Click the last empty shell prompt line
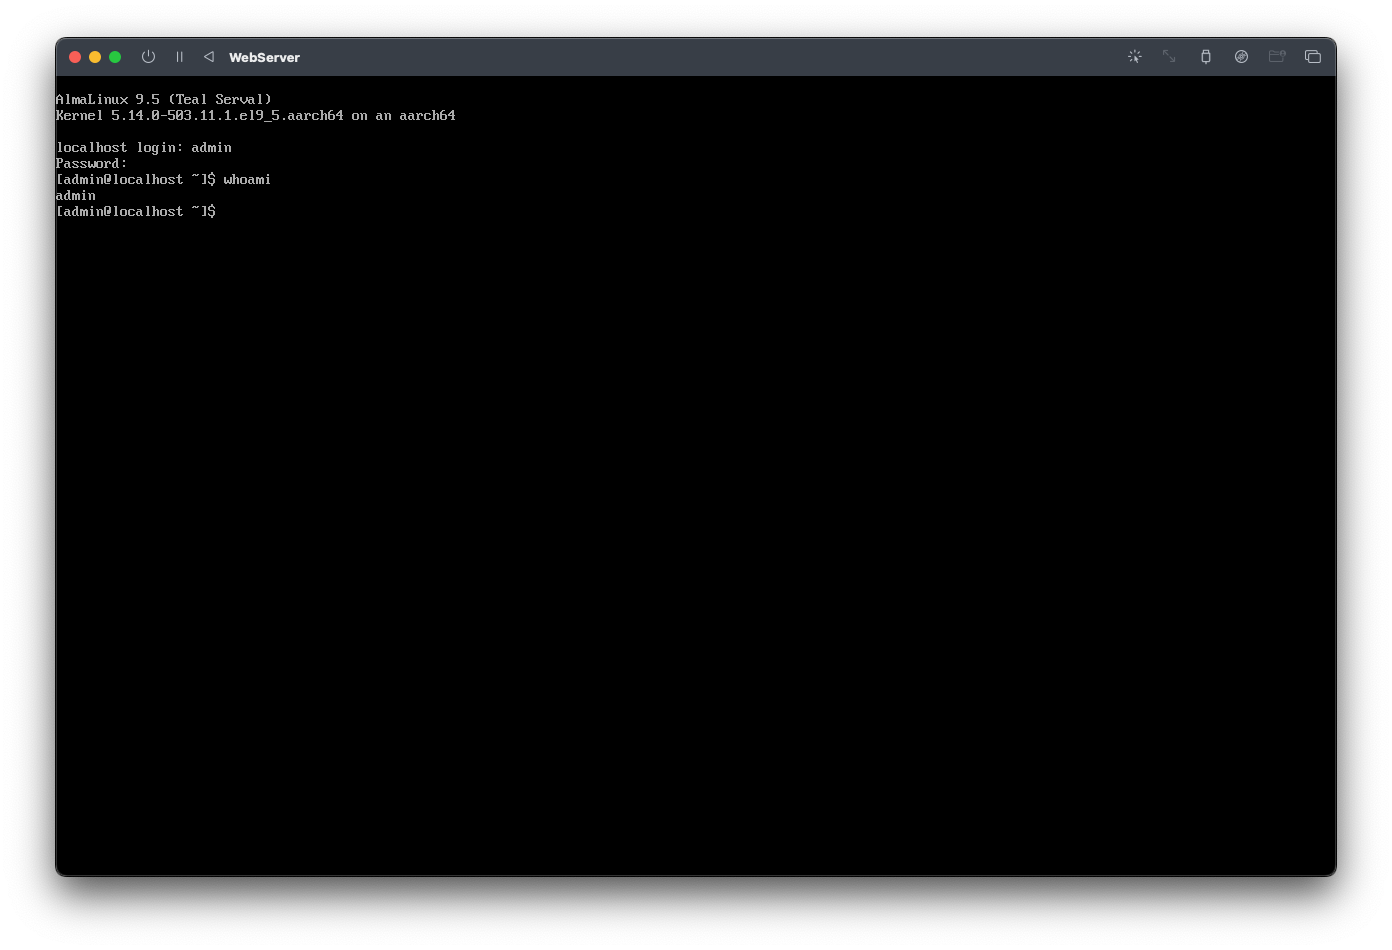This screenshot has height=950, width=1392. (x=136, y=212)
